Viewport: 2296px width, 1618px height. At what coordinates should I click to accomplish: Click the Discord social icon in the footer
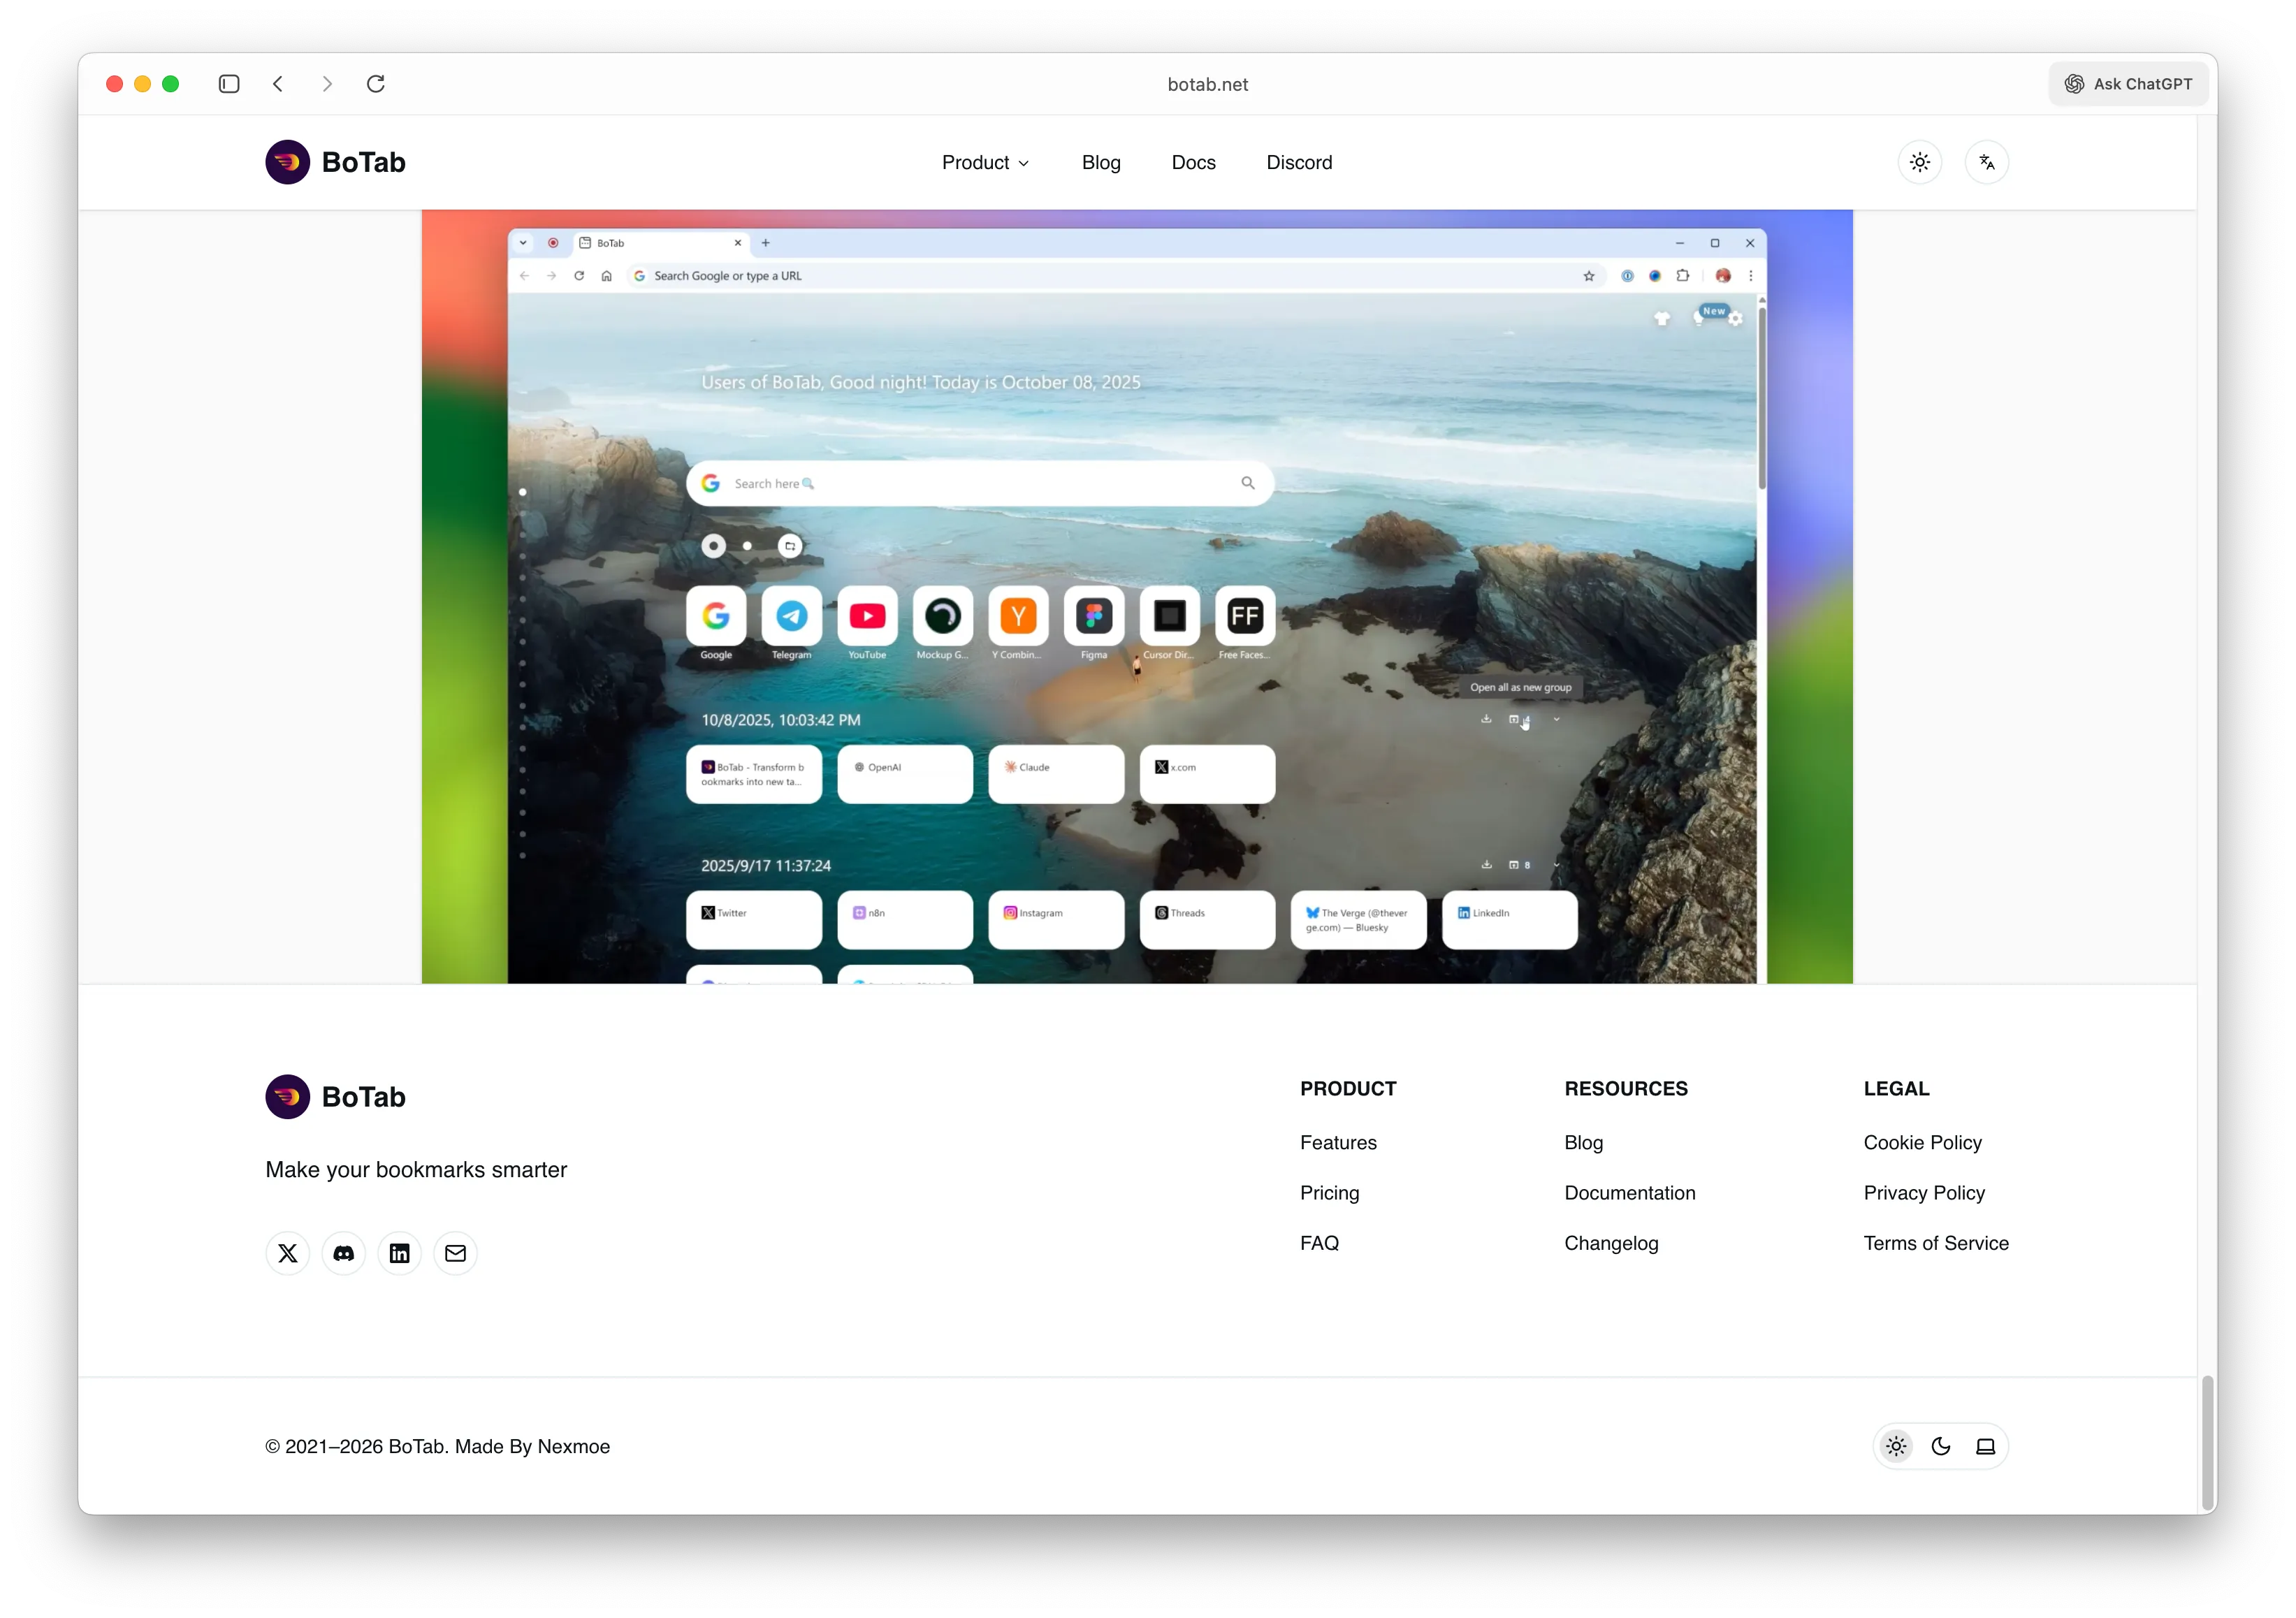[x=343, y=1253]
